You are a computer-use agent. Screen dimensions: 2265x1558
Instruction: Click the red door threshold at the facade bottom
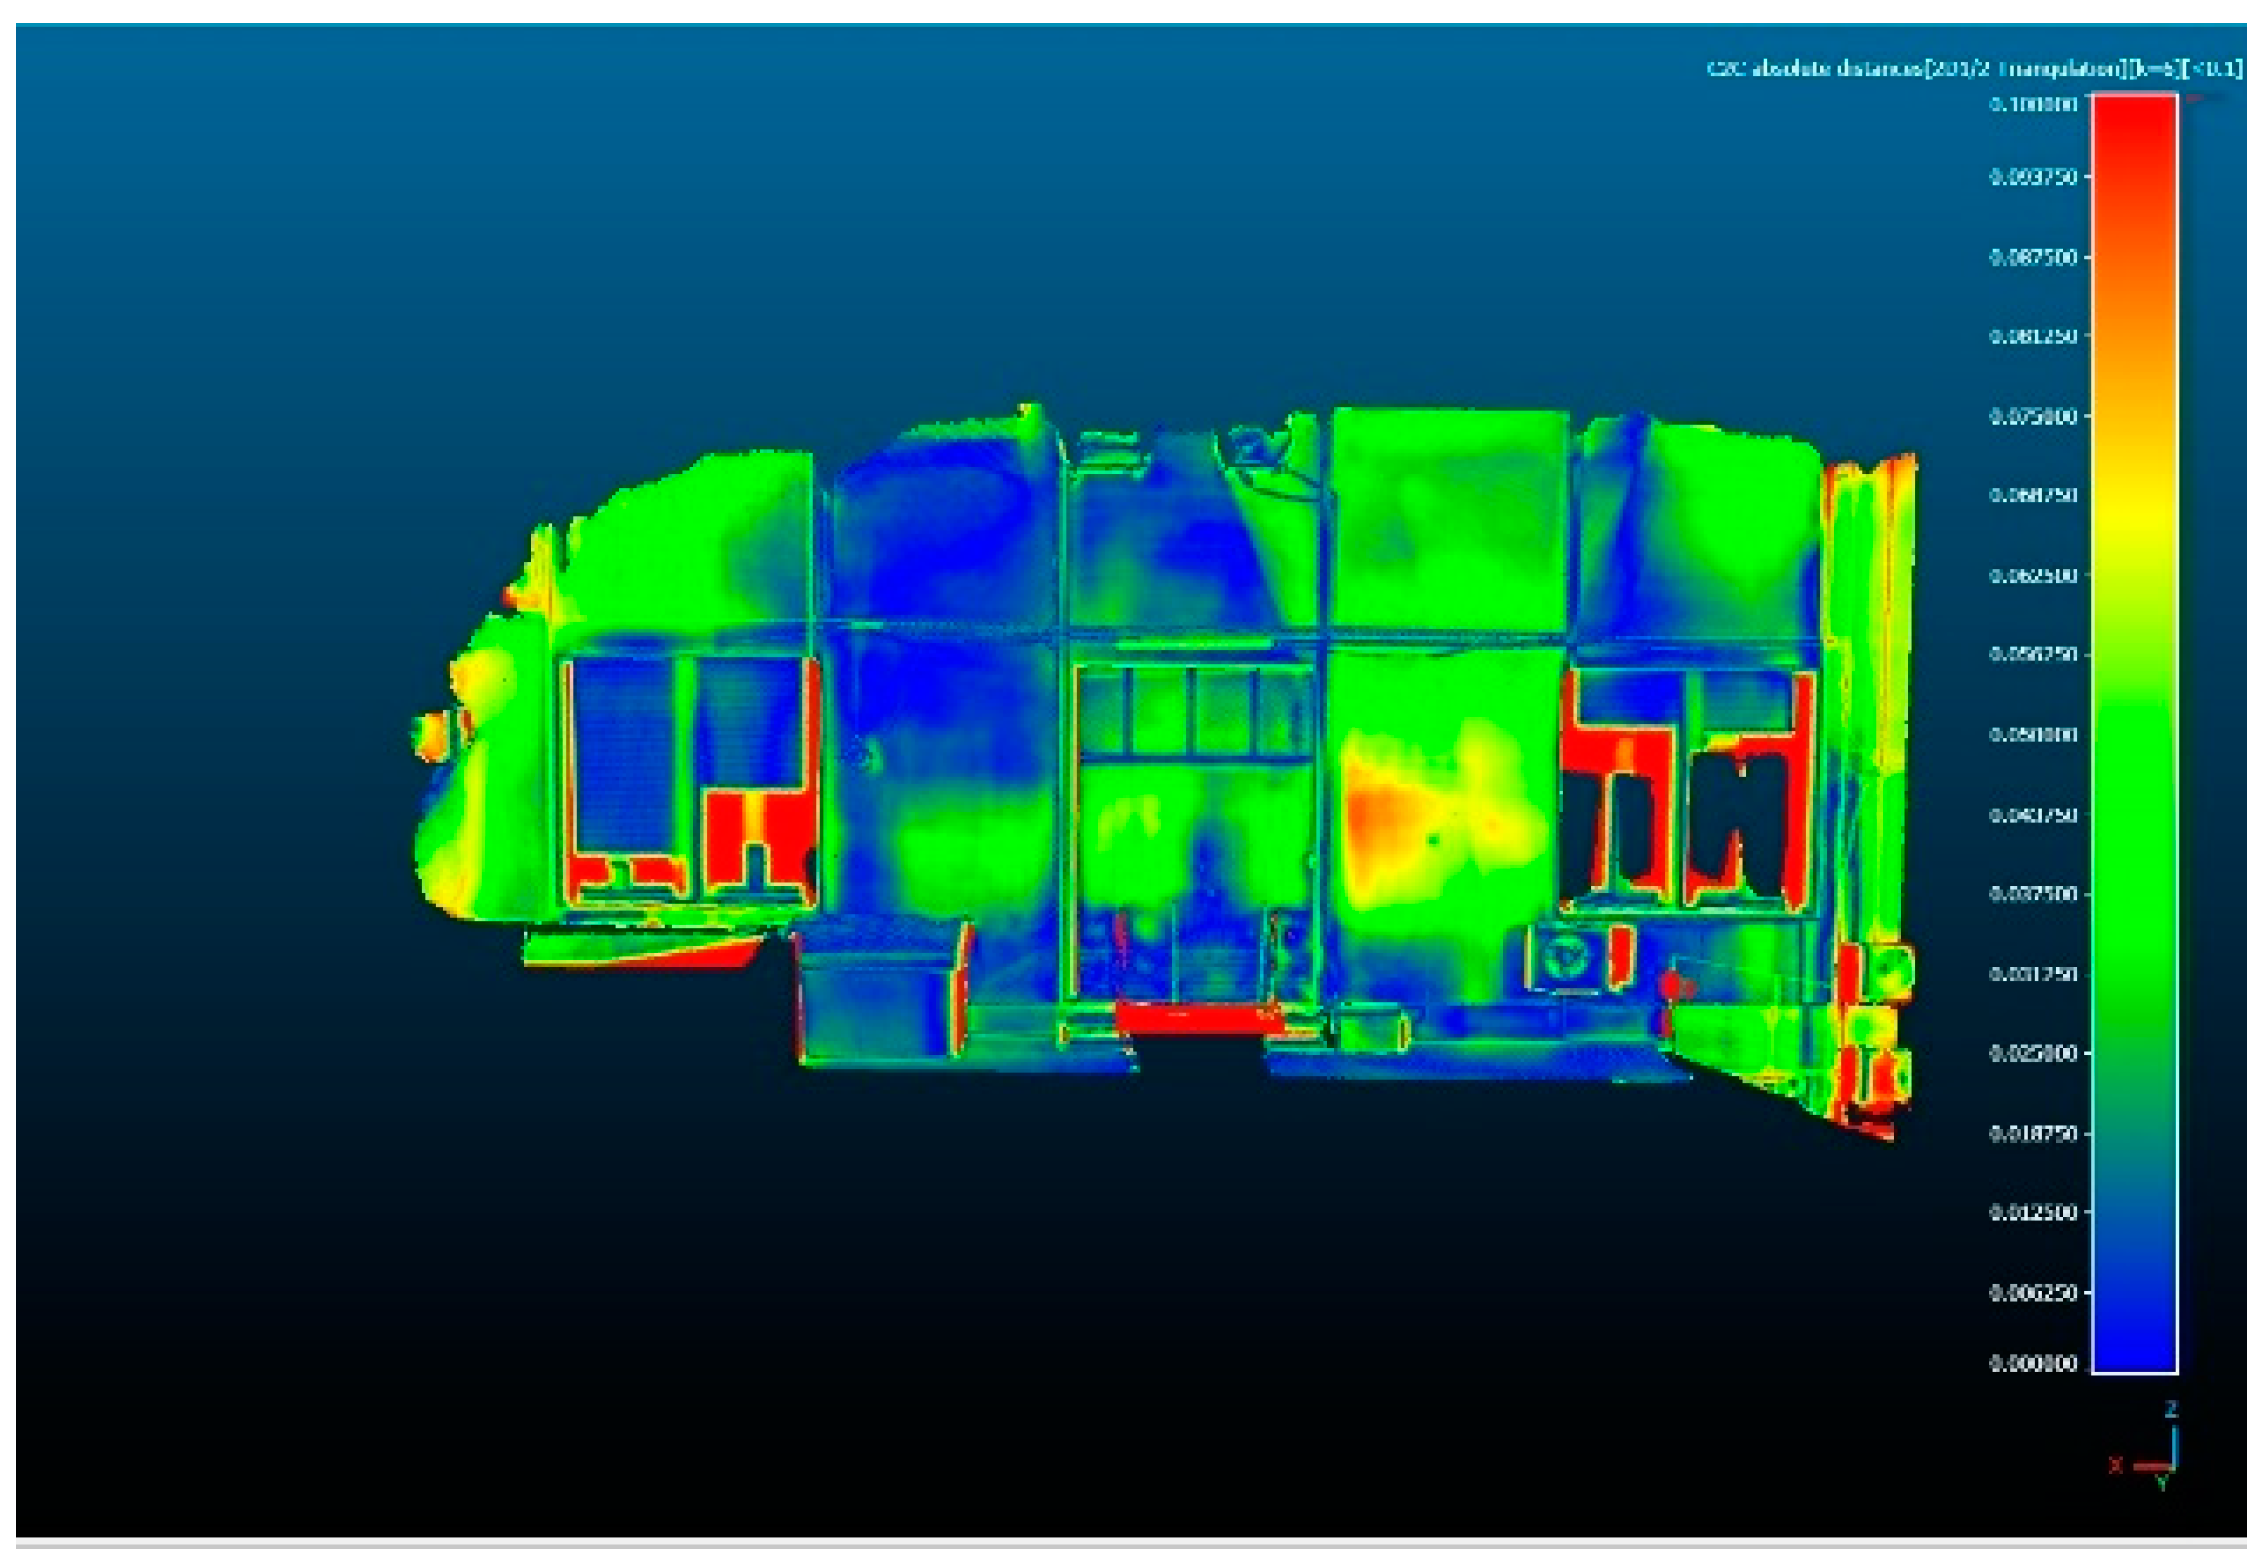pos(1199,1018)
